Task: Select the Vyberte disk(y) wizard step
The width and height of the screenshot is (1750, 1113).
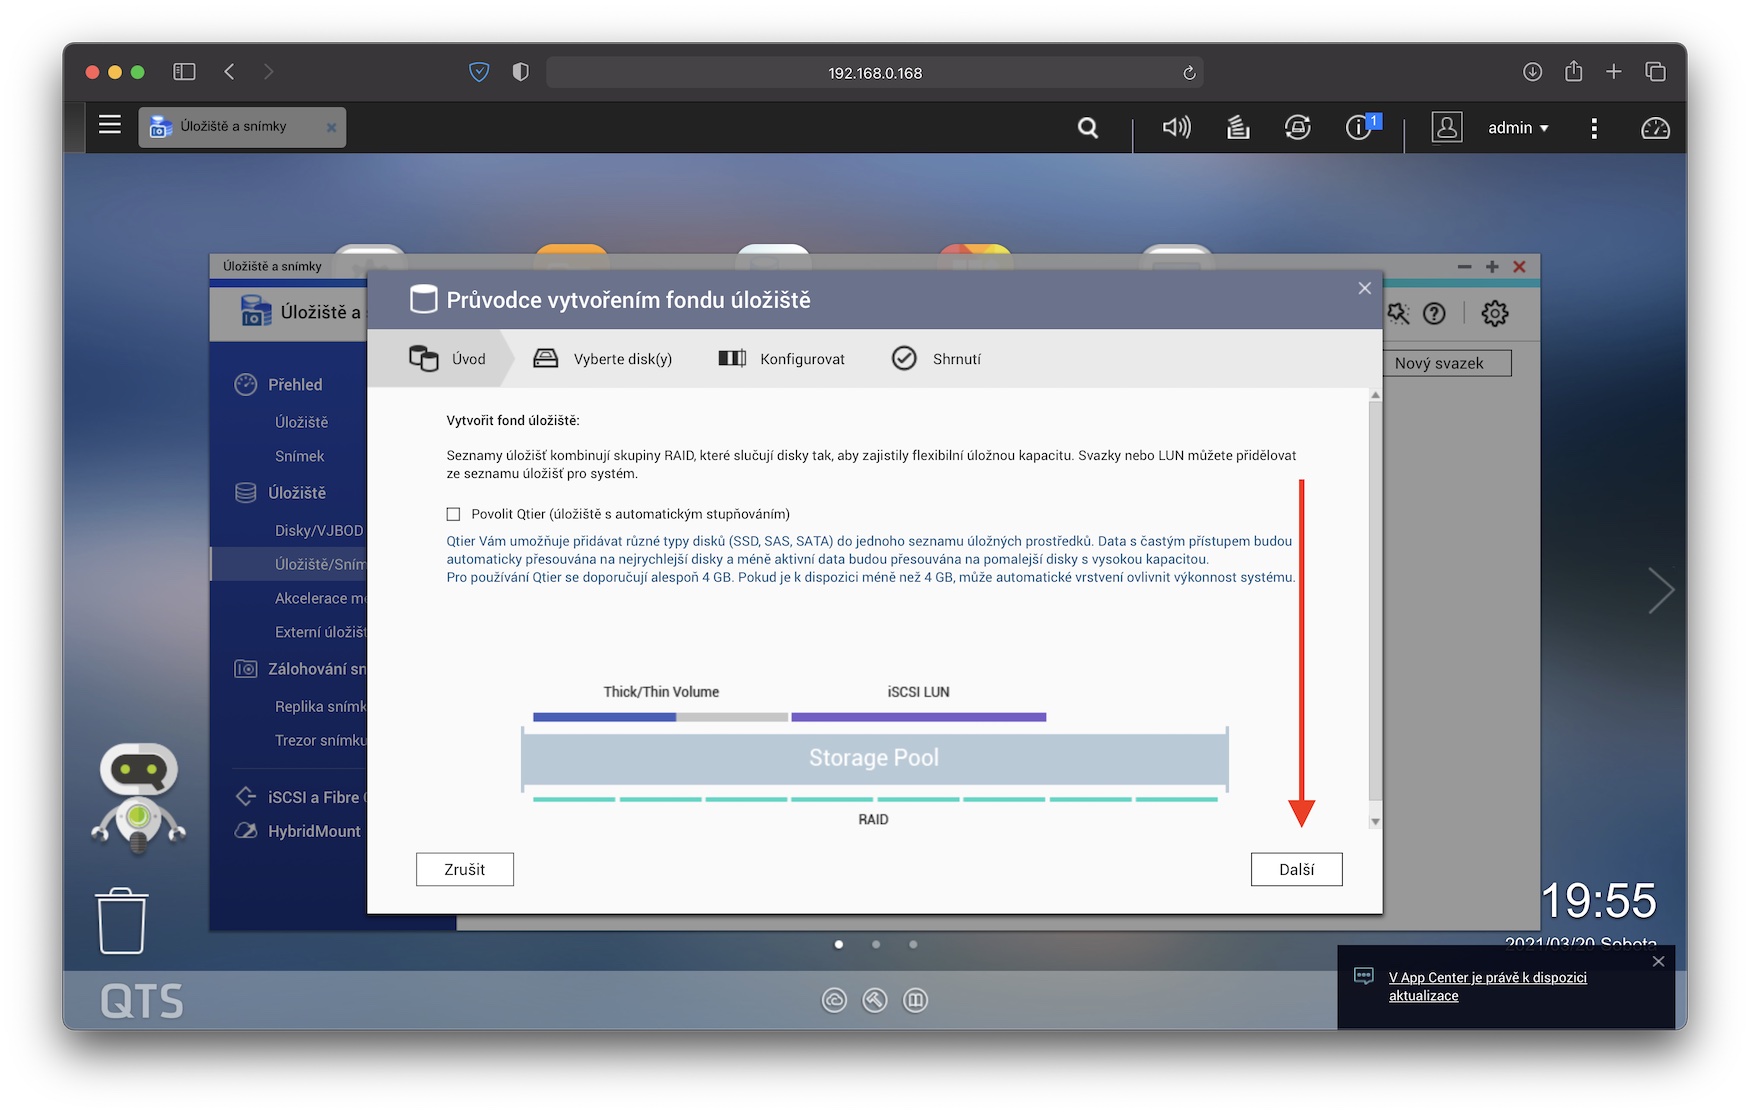Action: [x=603, y=359]
